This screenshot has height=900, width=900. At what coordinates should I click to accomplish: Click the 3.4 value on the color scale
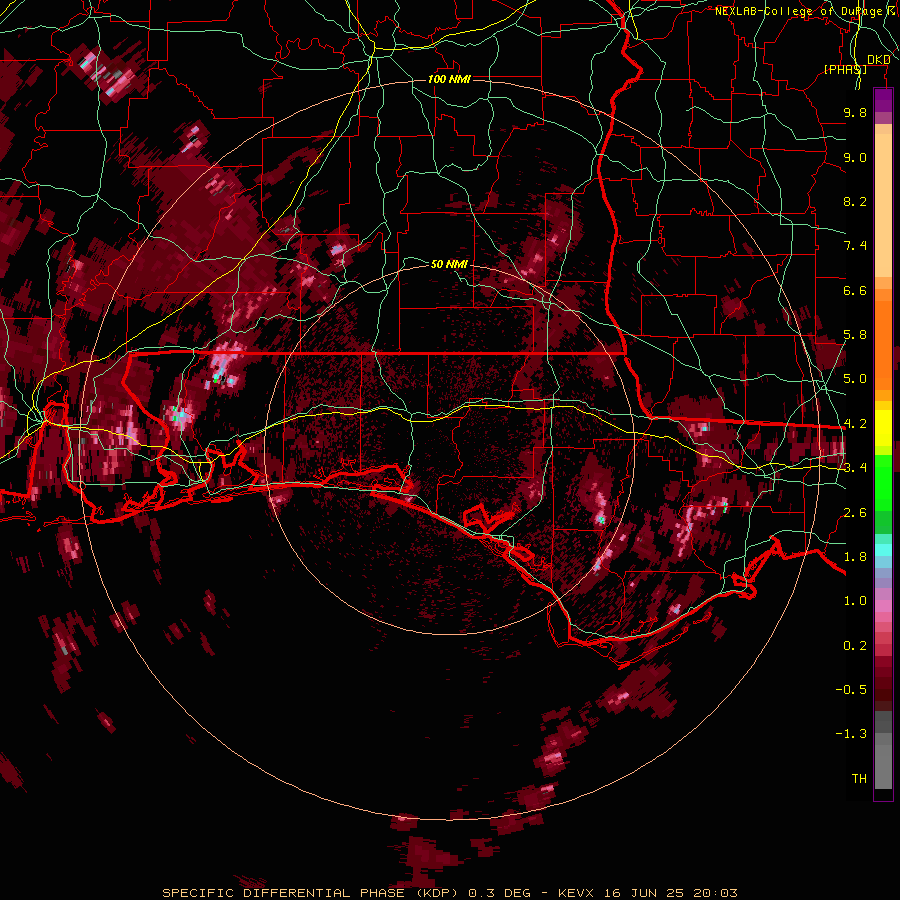[x=855, y=468]
